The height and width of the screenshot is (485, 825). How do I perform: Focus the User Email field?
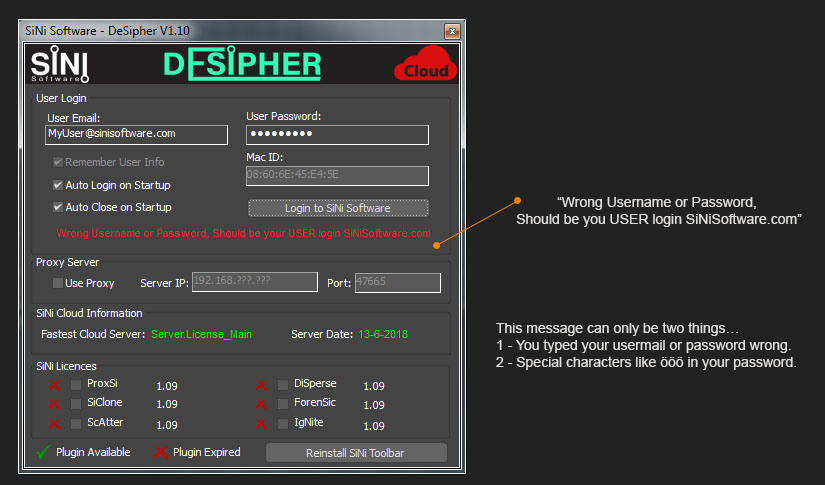point(136,134)
